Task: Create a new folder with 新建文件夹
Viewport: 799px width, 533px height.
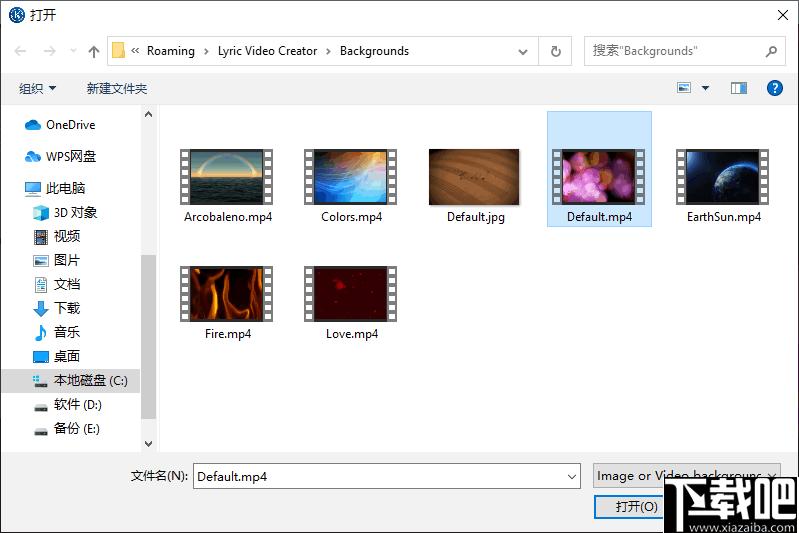Action: (x=117, y=89)
